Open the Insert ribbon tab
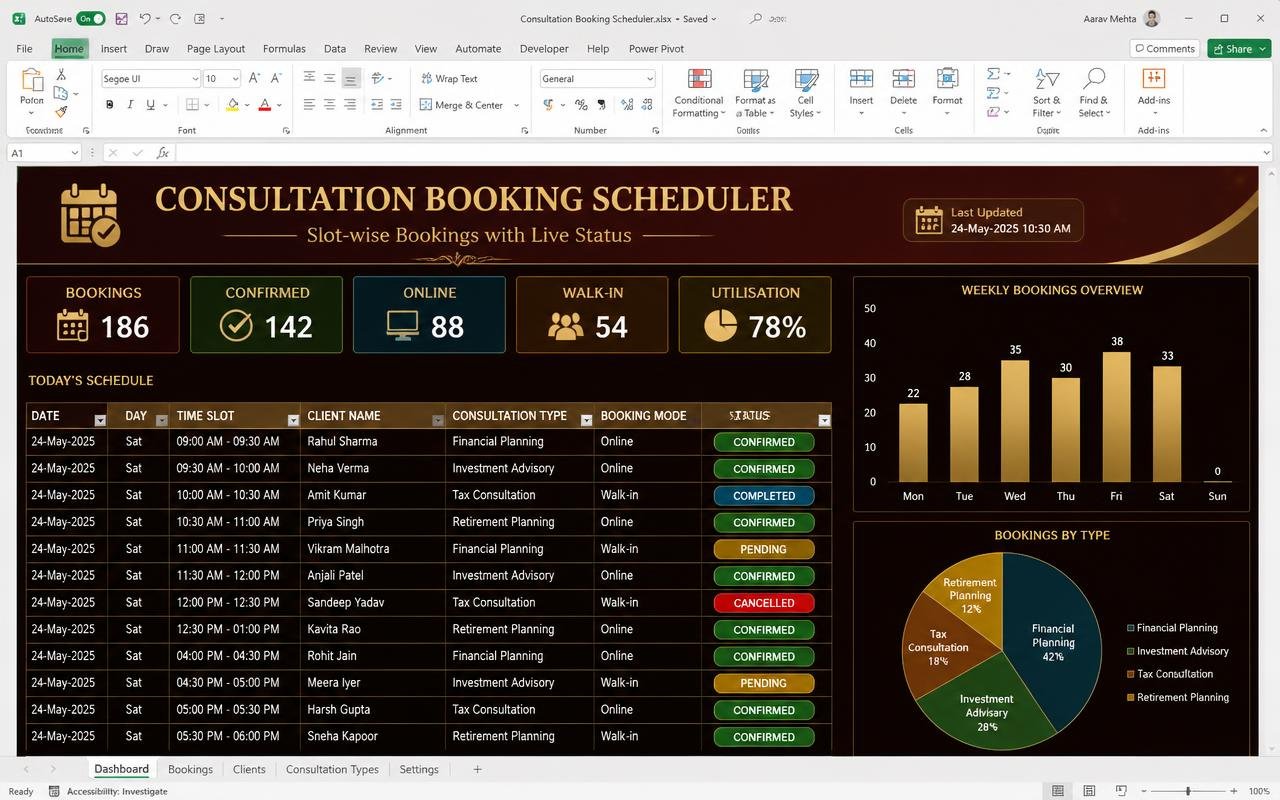This screenshot has width=1280, height=800. [x=114, y=48]
